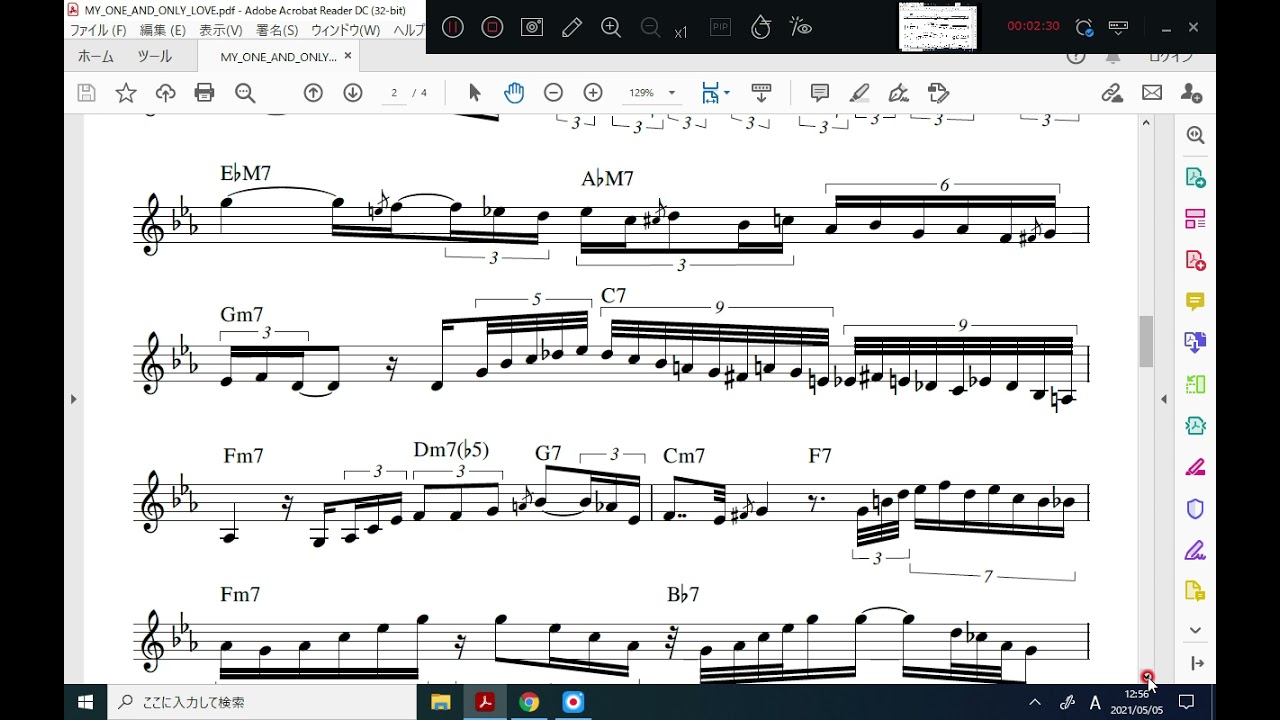Open Export PDF tool in the right sidebar
Viewport: 1280px width, 720px height.
[x=1195, y=177]
